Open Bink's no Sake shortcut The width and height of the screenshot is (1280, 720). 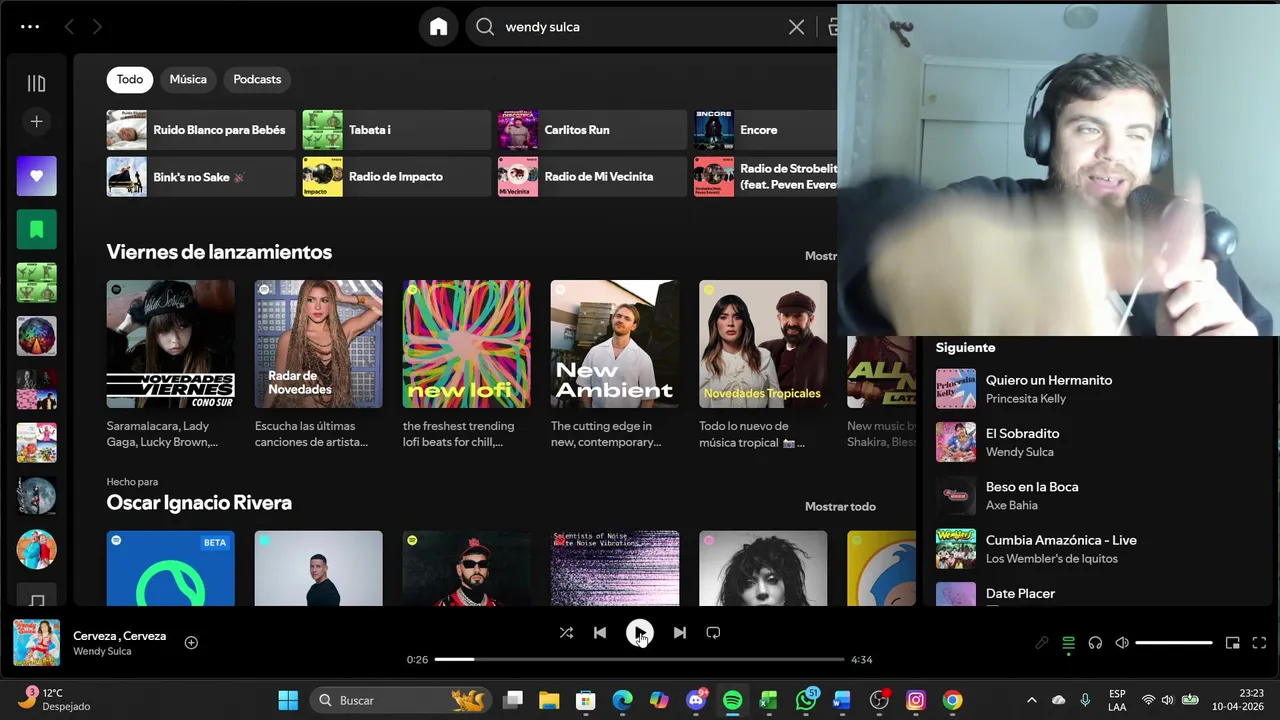201,177
